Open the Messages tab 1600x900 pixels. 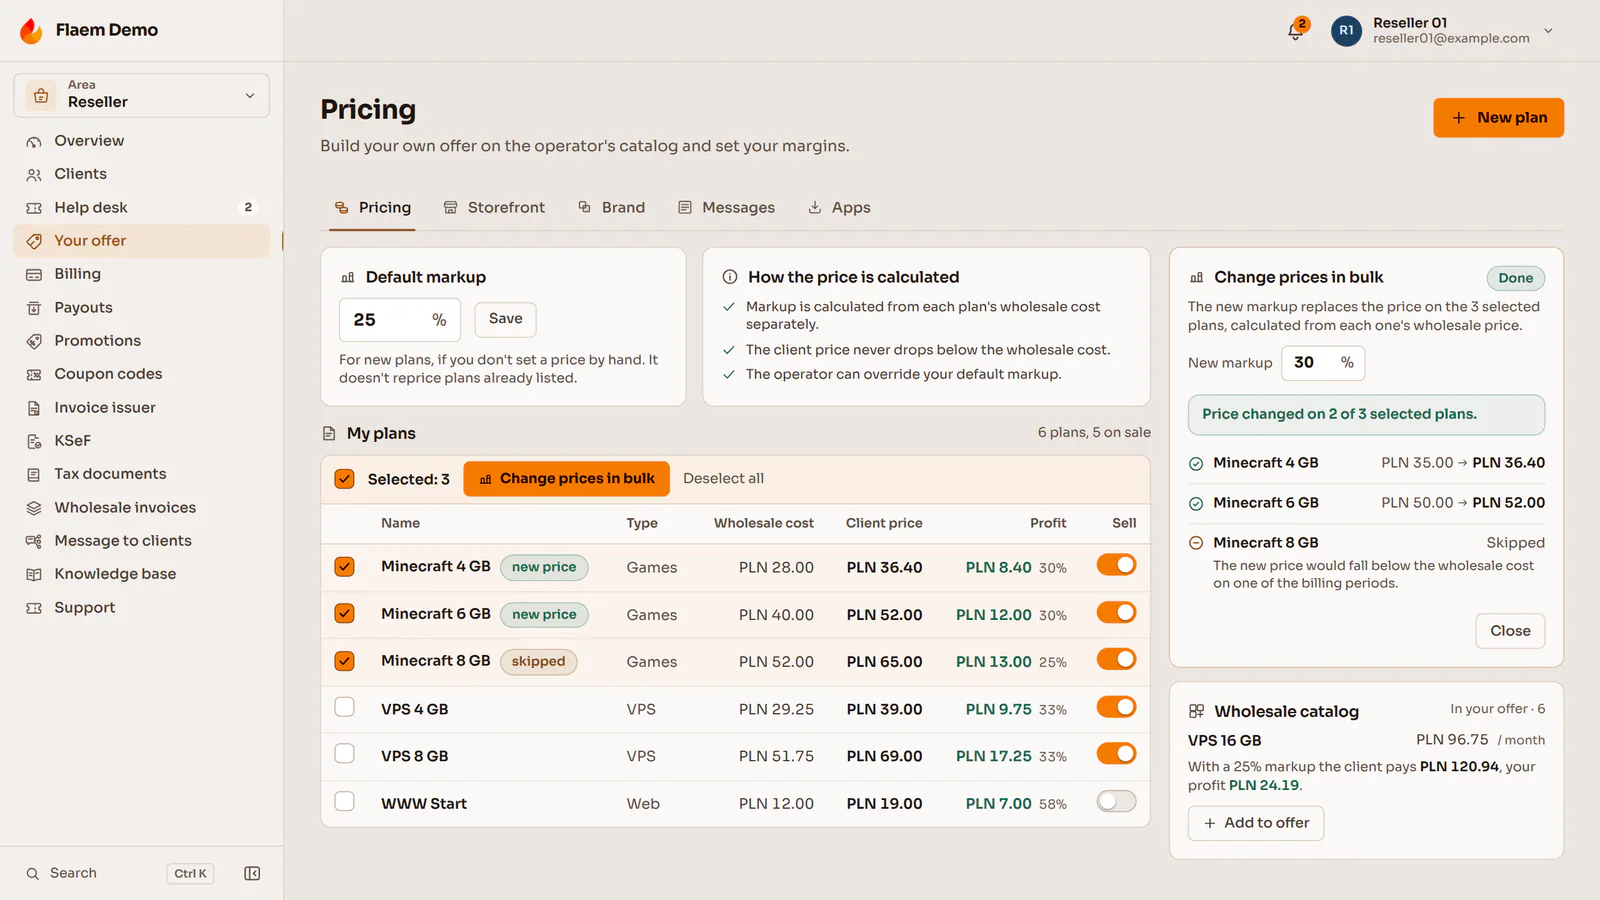coord(726,208)
